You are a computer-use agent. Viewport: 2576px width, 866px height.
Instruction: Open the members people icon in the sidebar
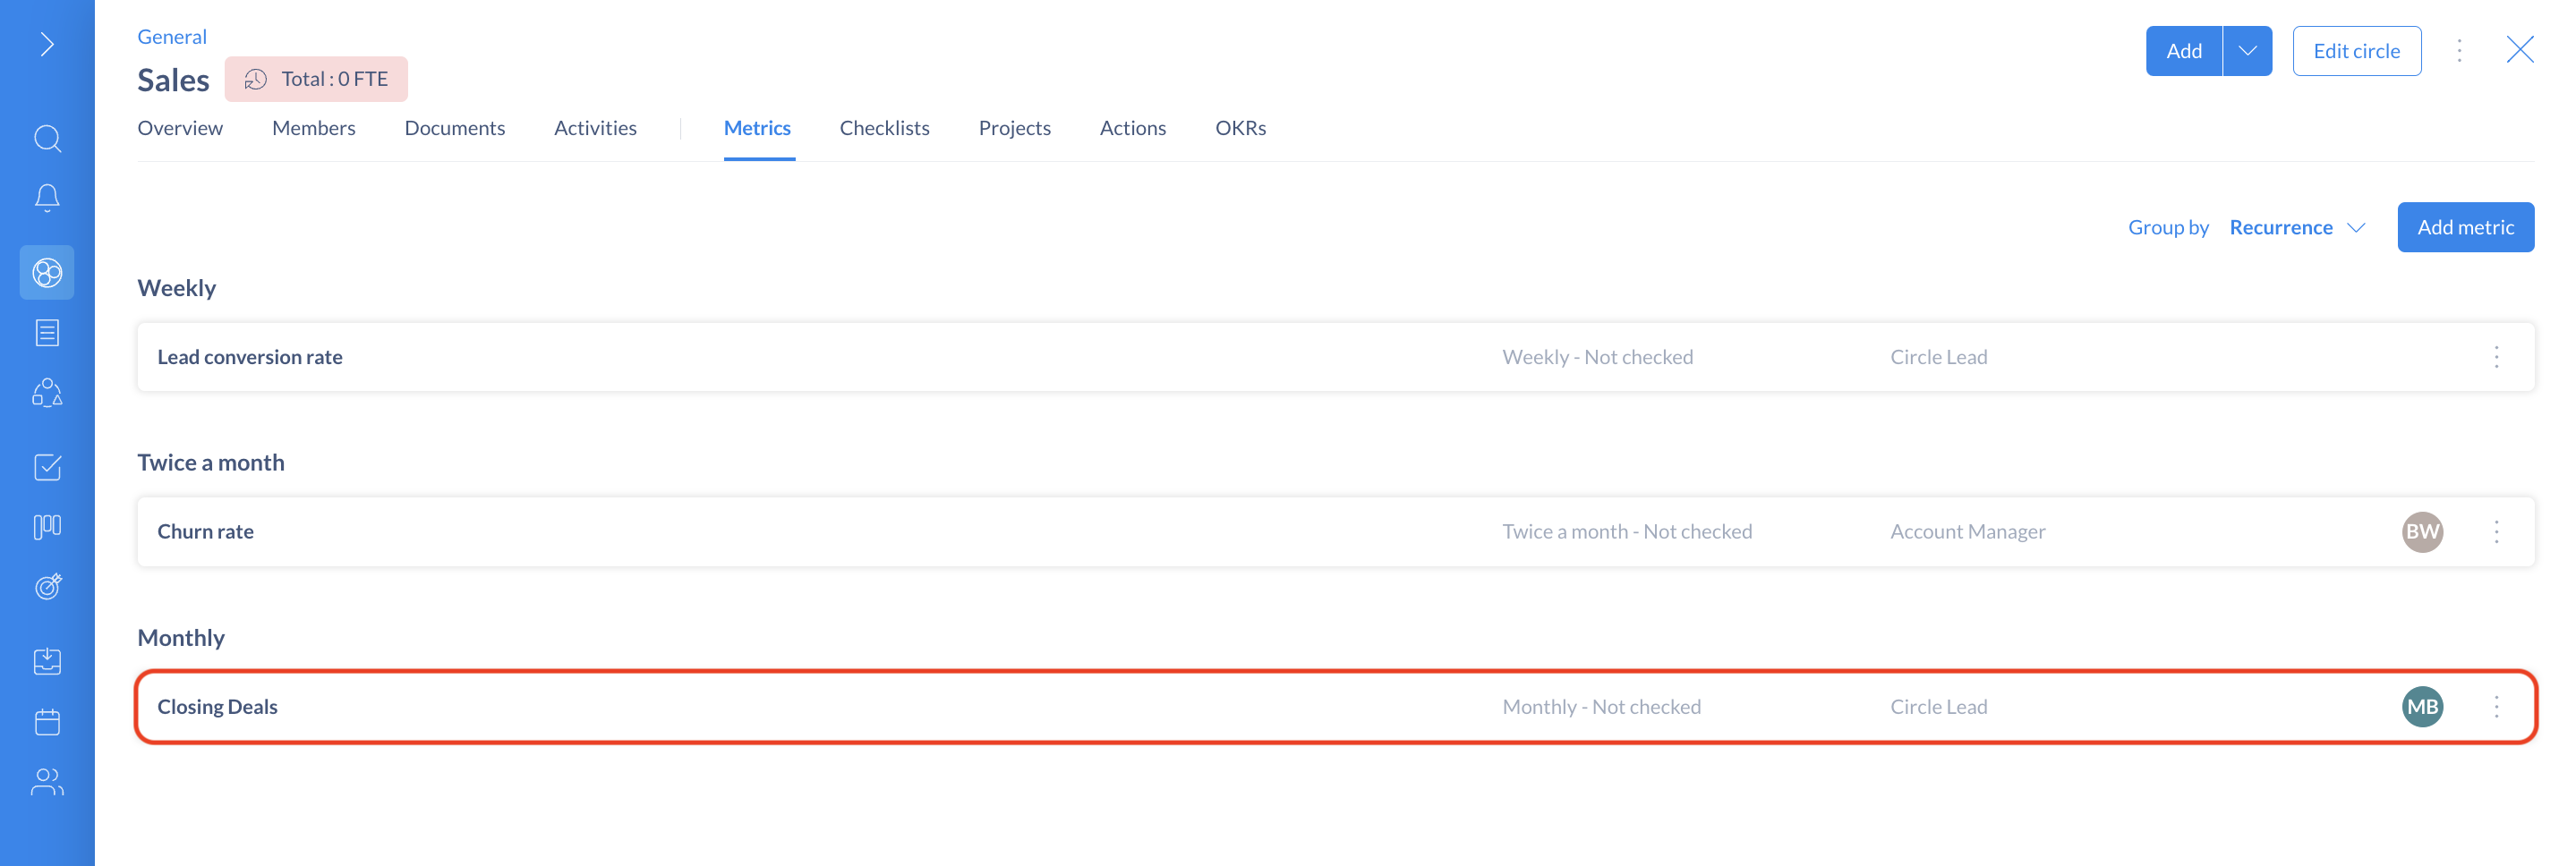[47, 781]
